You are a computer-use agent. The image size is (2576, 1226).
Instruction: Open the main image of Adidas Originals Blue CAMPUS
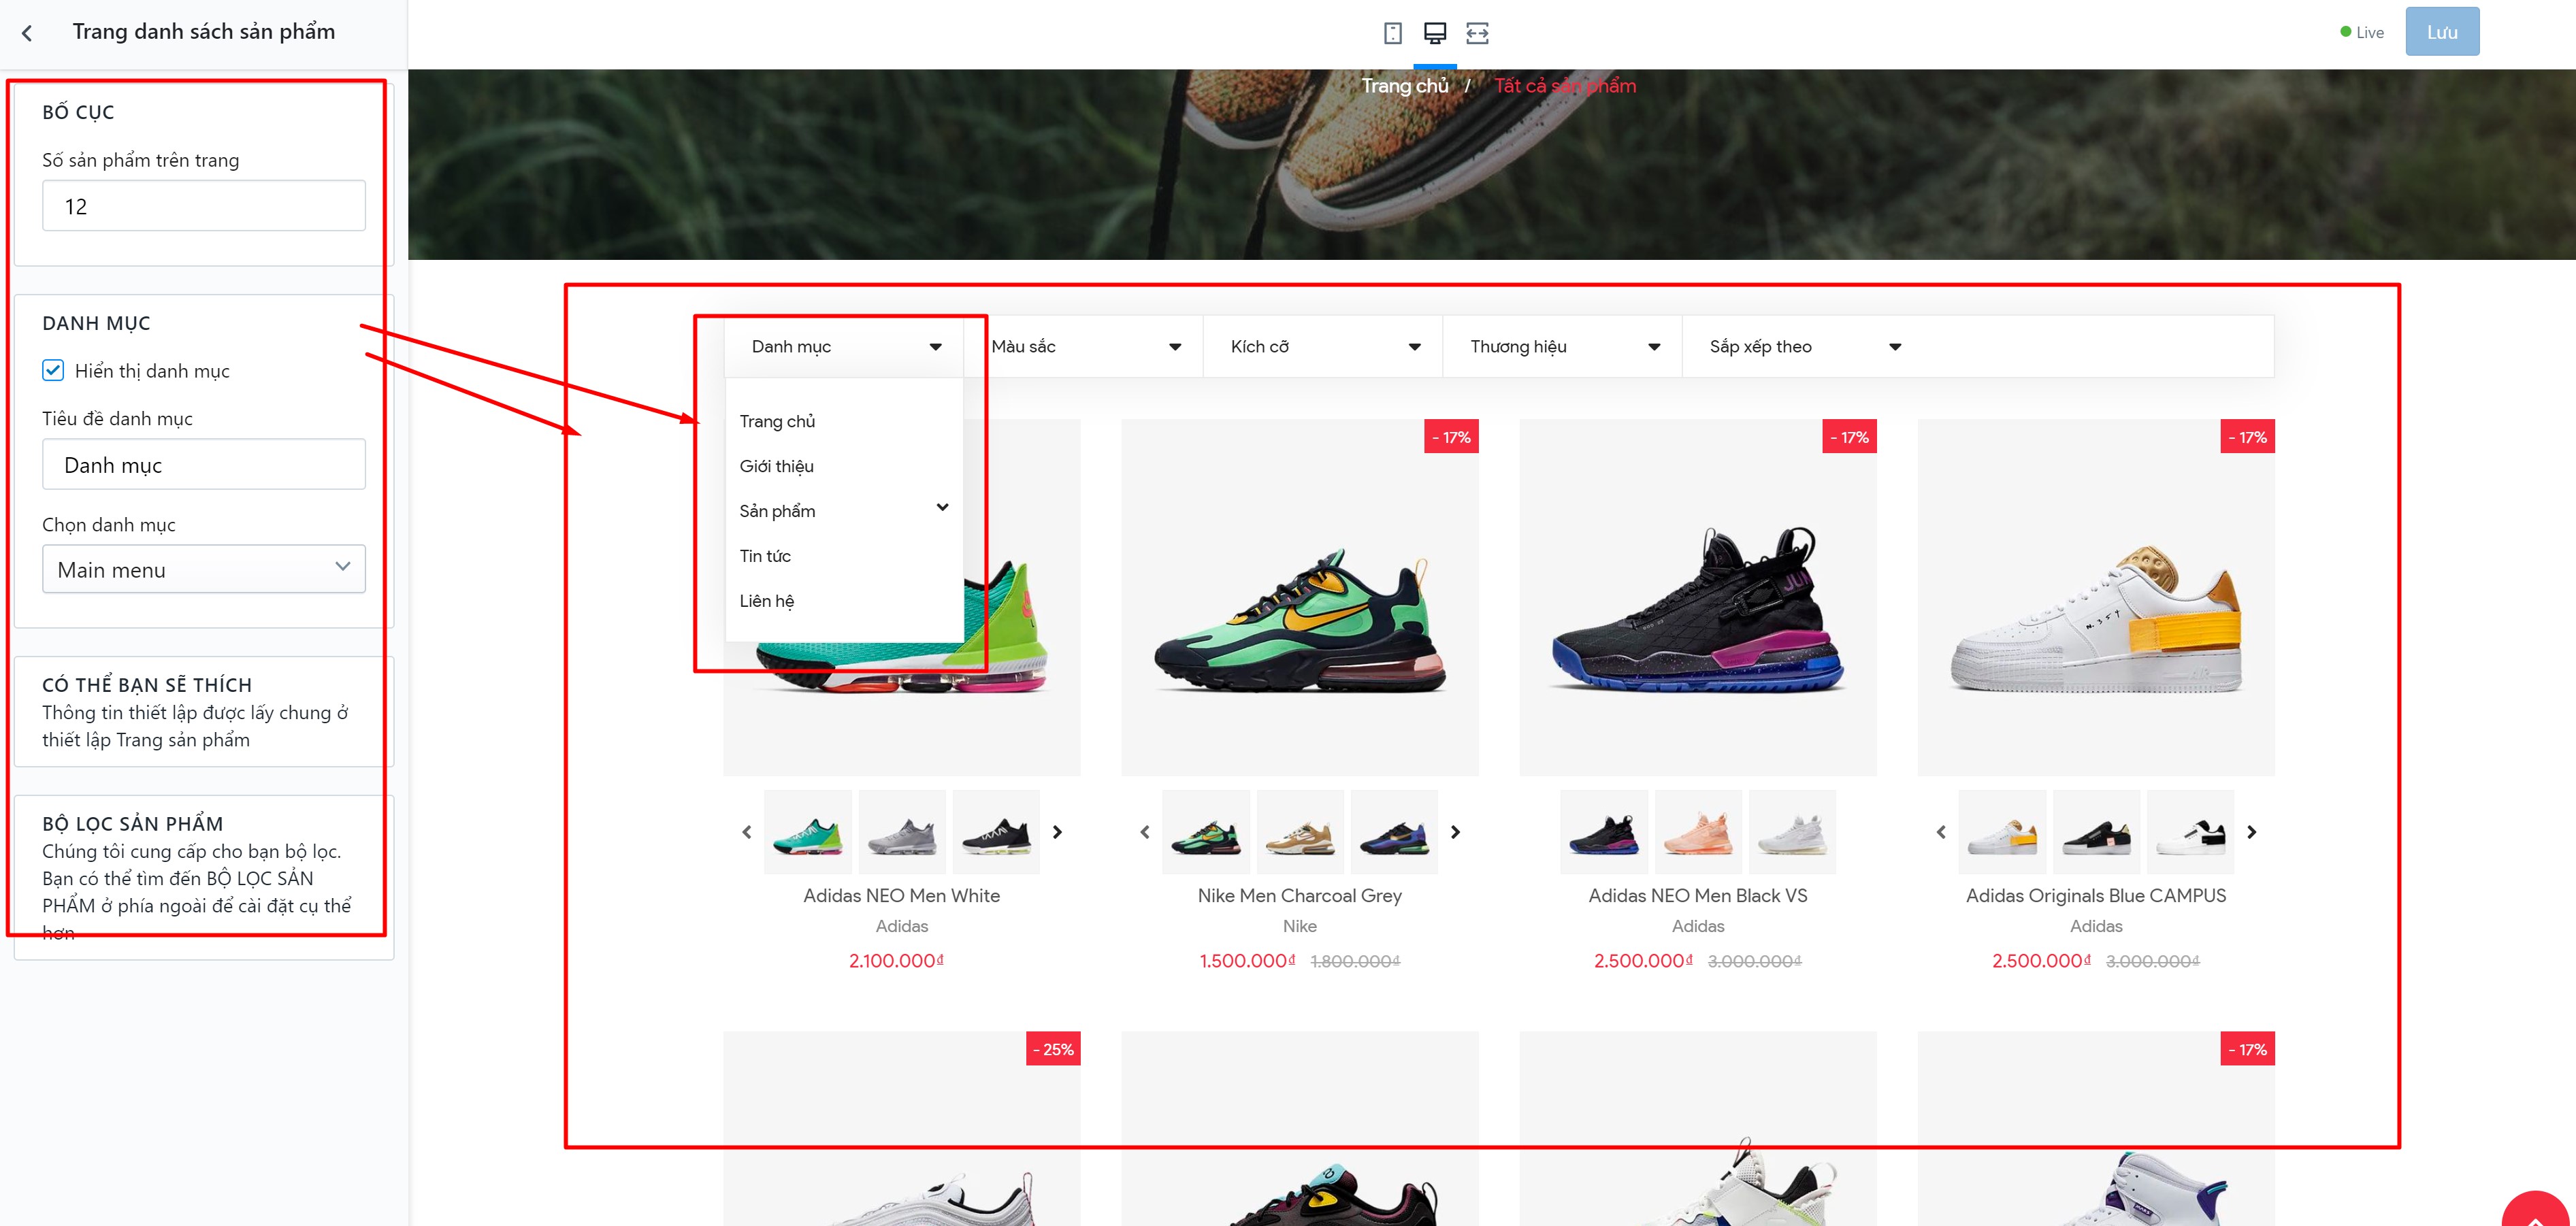[x=2095, y=597]
